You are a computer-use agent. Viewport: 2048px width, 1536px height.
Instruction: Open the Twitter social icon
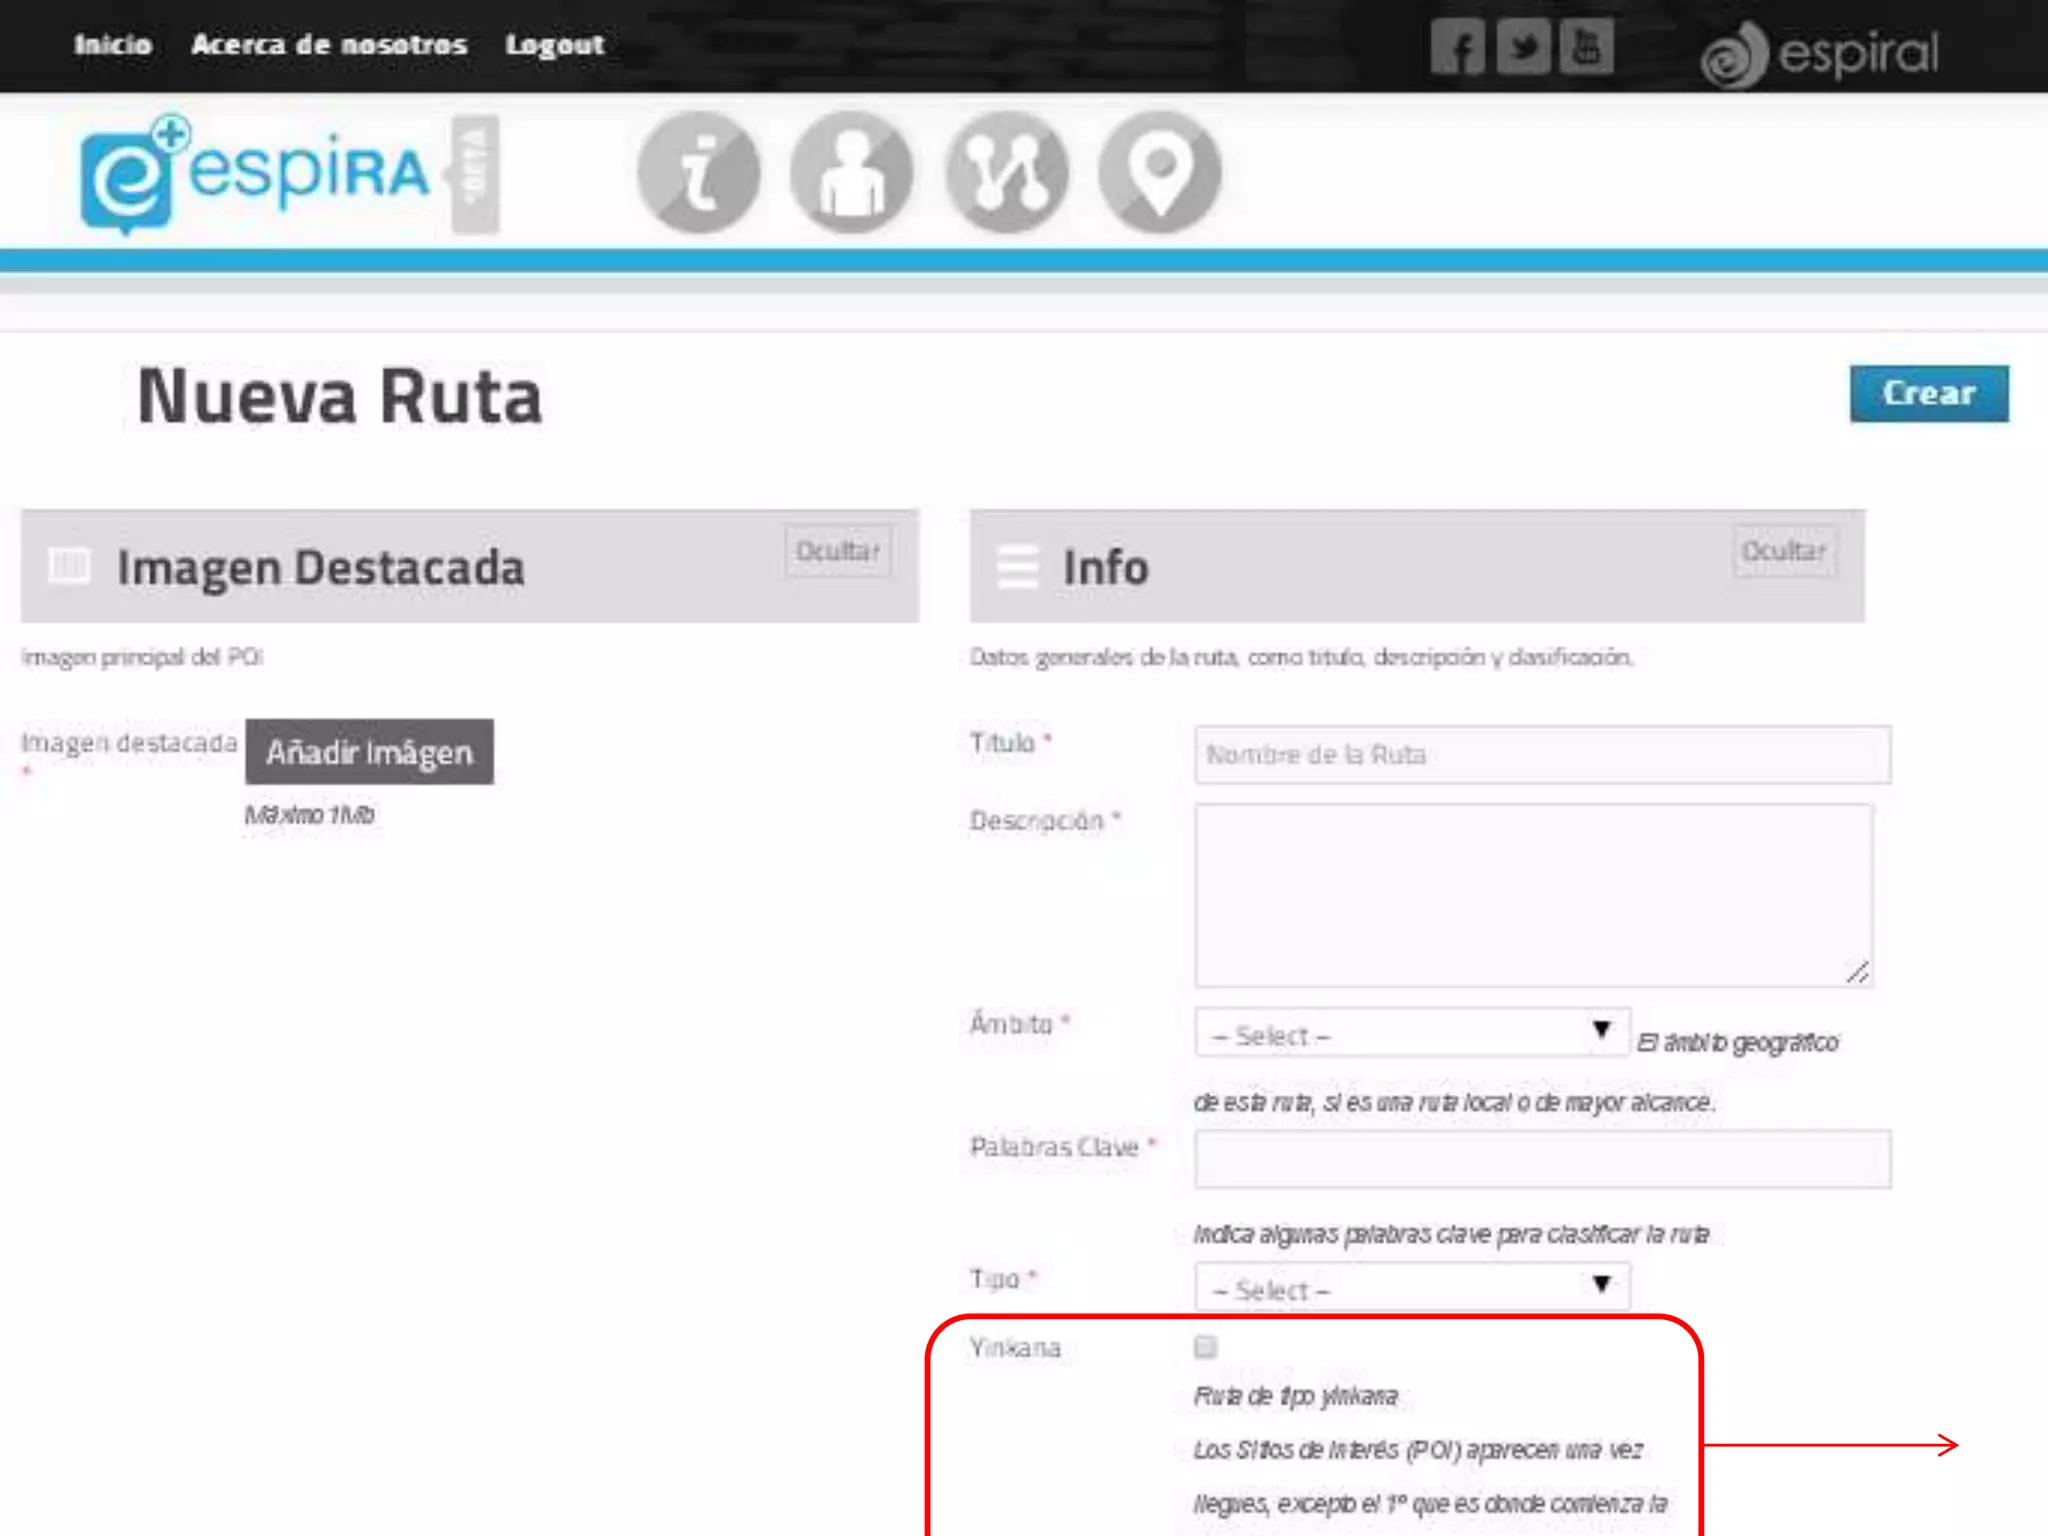(x=1523, y=47)
